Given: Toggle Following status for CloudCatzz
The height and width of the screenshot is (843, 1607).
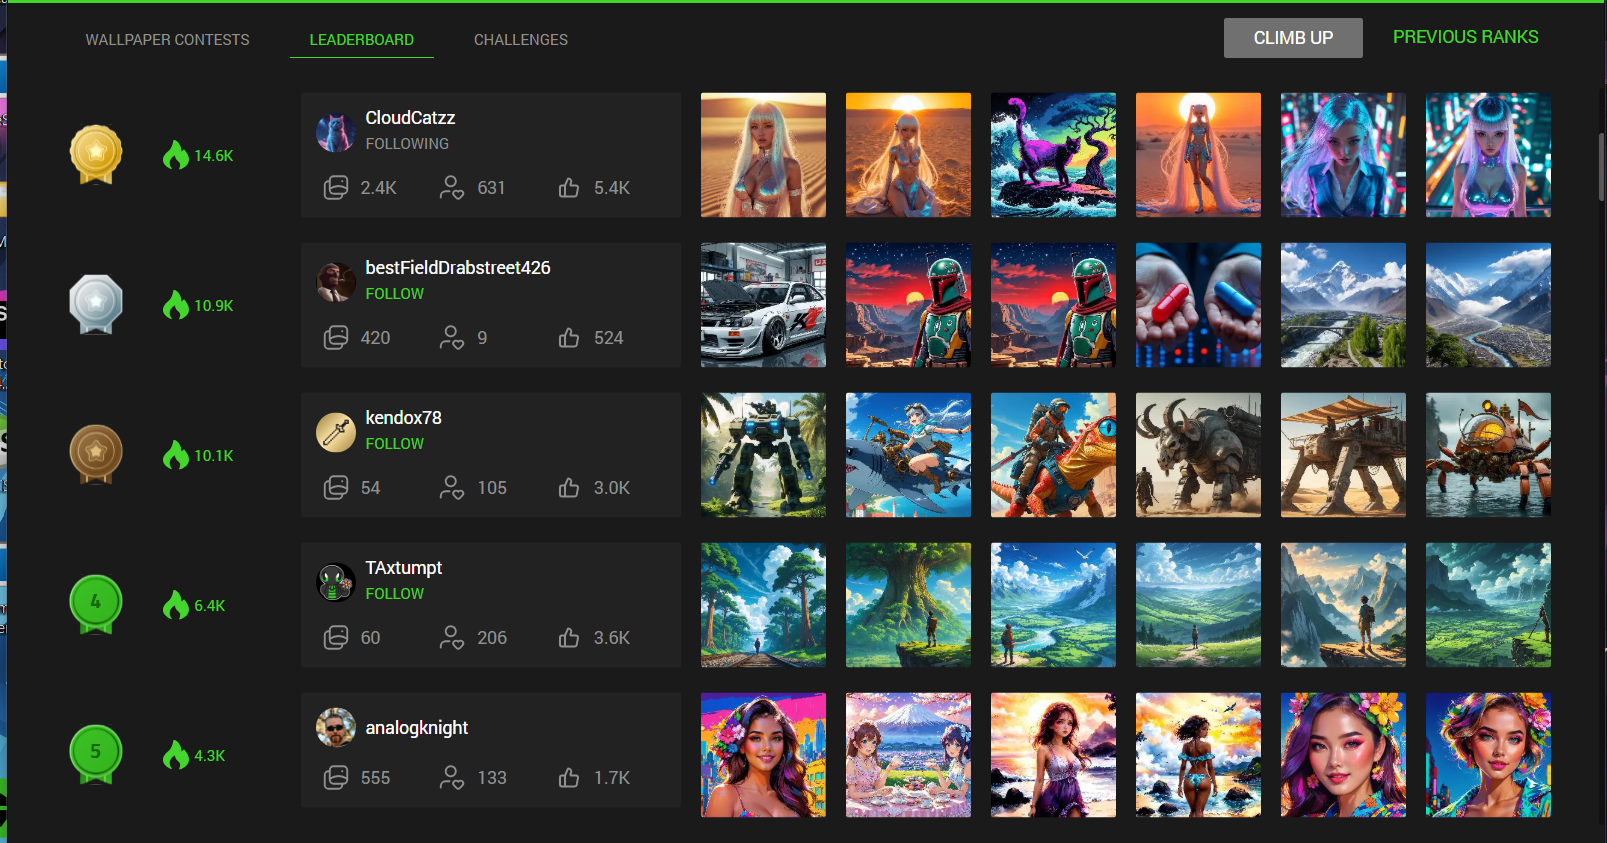Looking at the screenshot, I should [407, 144].
